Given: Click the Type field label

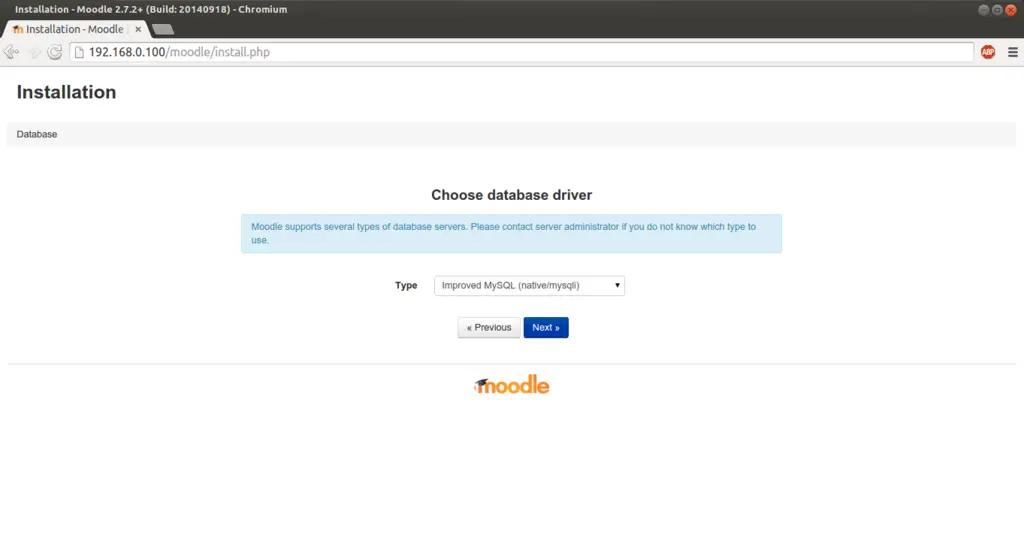Looking at the screenshot, I should coord(406,285).
